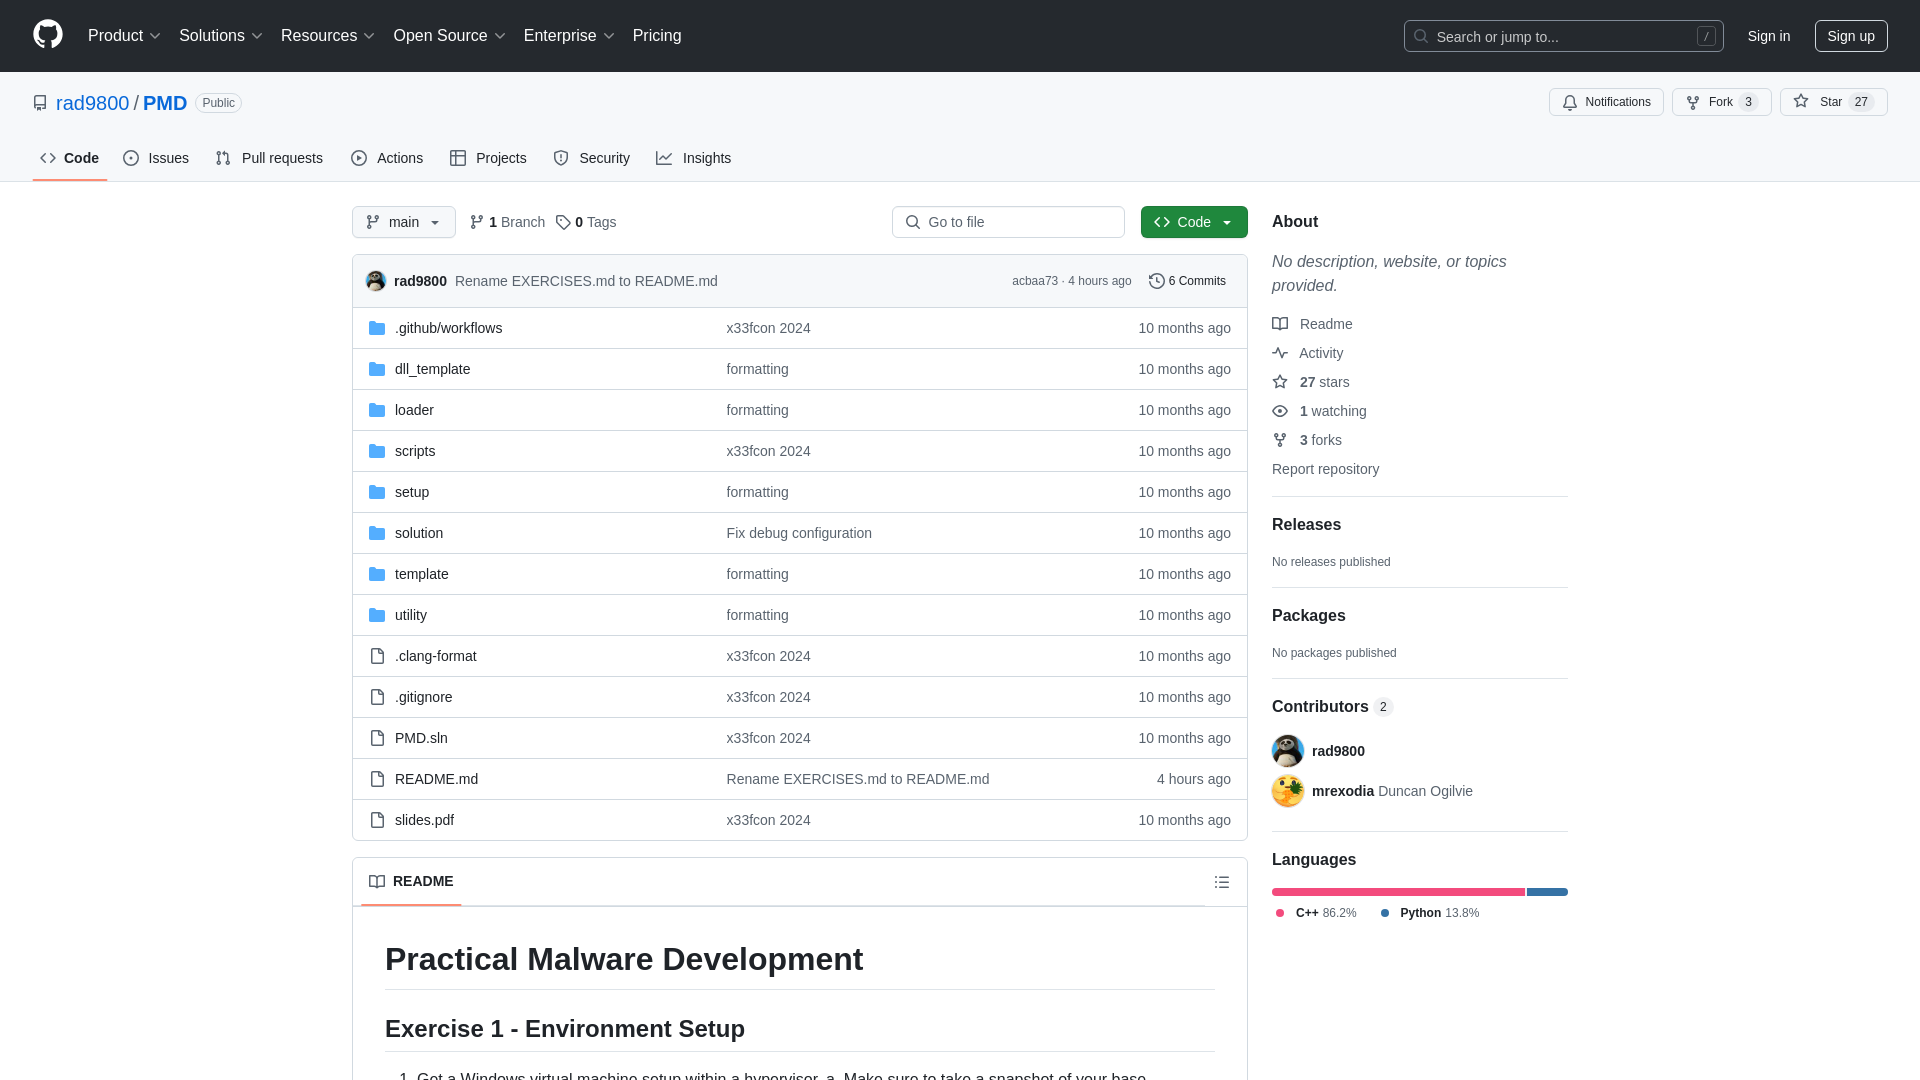
Task: Expand the Resources menu
Action: [x=328, y=36]
